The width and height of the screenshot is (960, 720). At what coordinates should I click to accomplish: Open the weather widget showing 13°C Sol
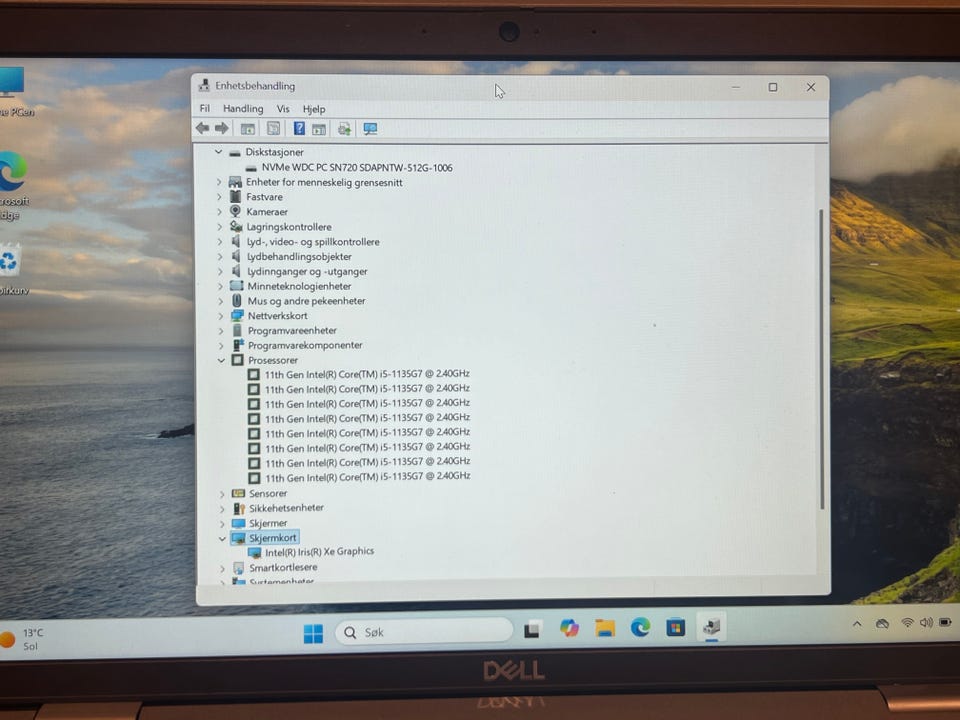pos(23,639)
